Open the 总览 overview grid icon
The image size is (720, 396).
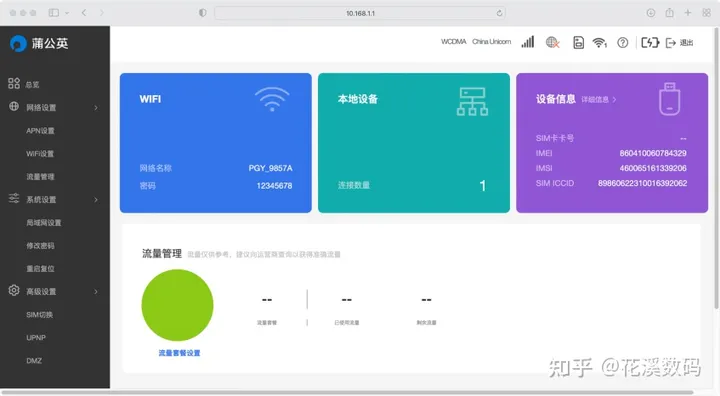(x=14, y=83)
